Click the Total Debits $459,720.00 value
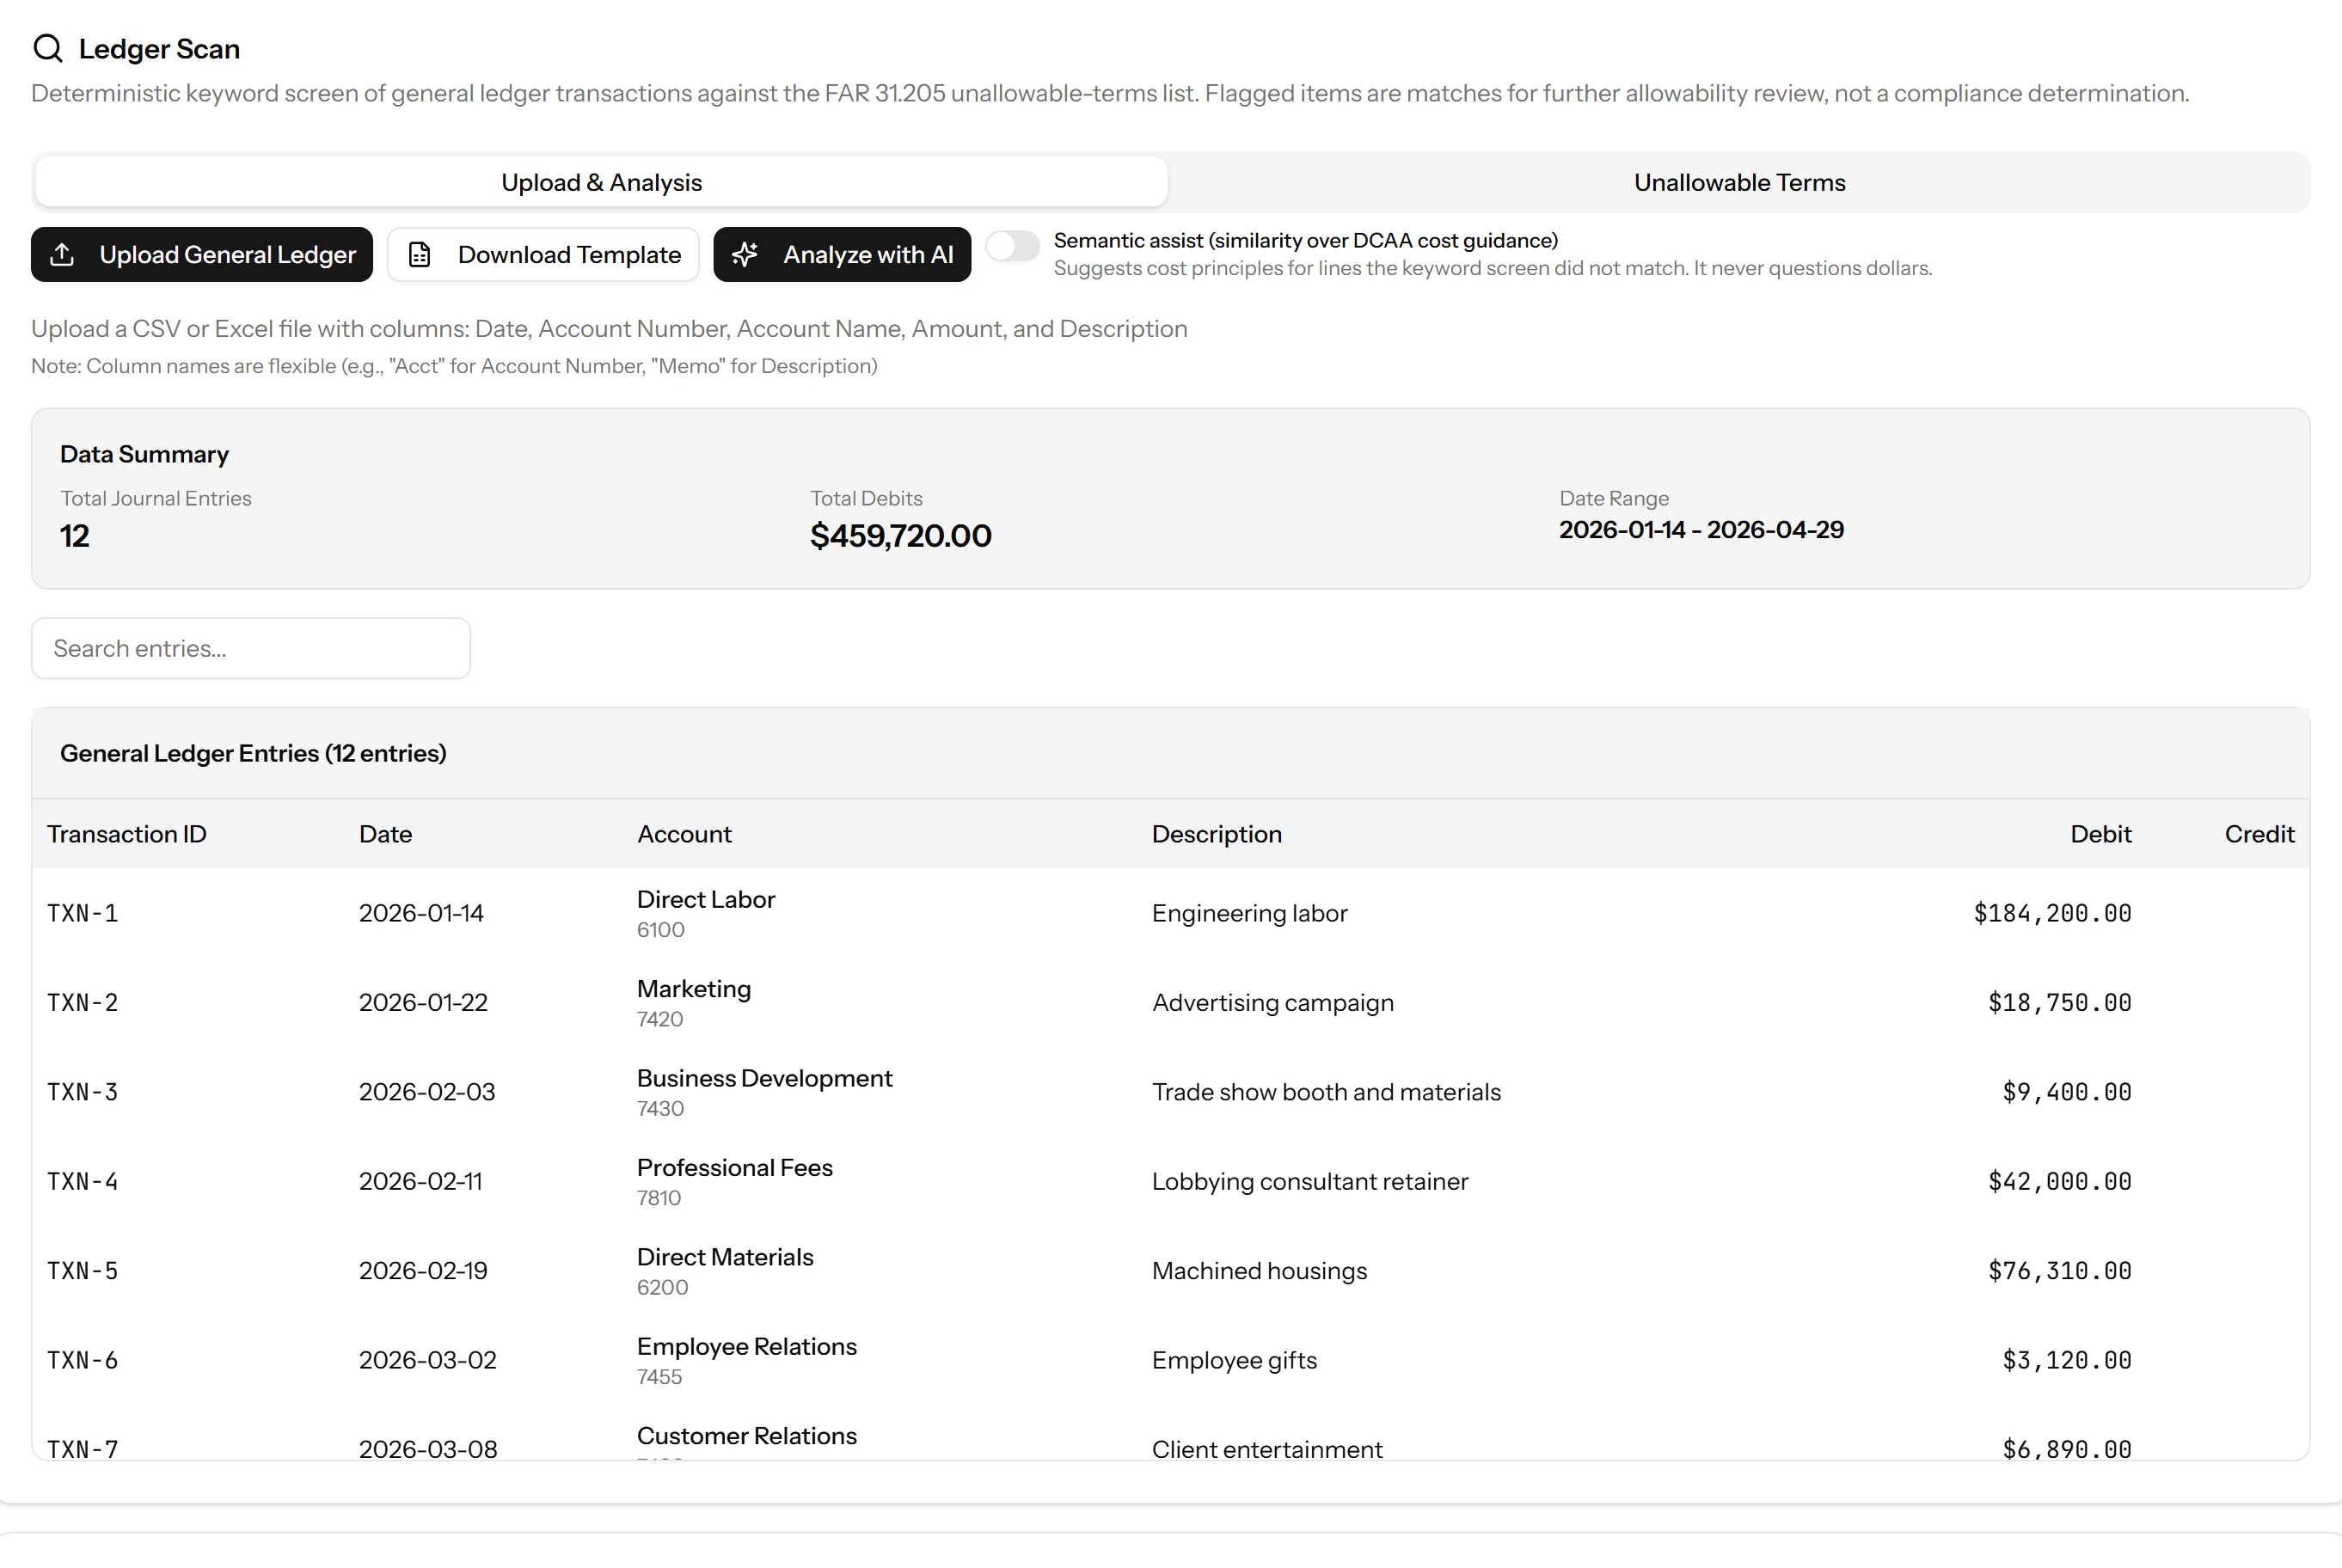This screenshot has width=2342, height=1568. (901, 536)
